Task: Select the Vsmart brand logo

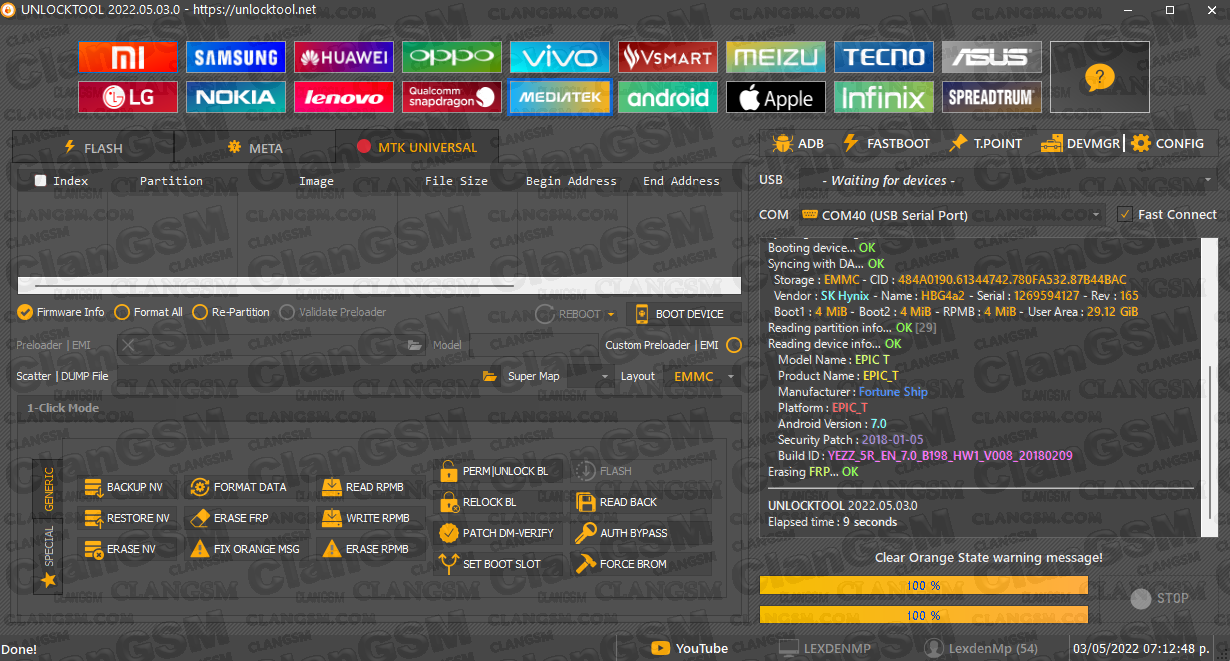Action: [668, 57]
